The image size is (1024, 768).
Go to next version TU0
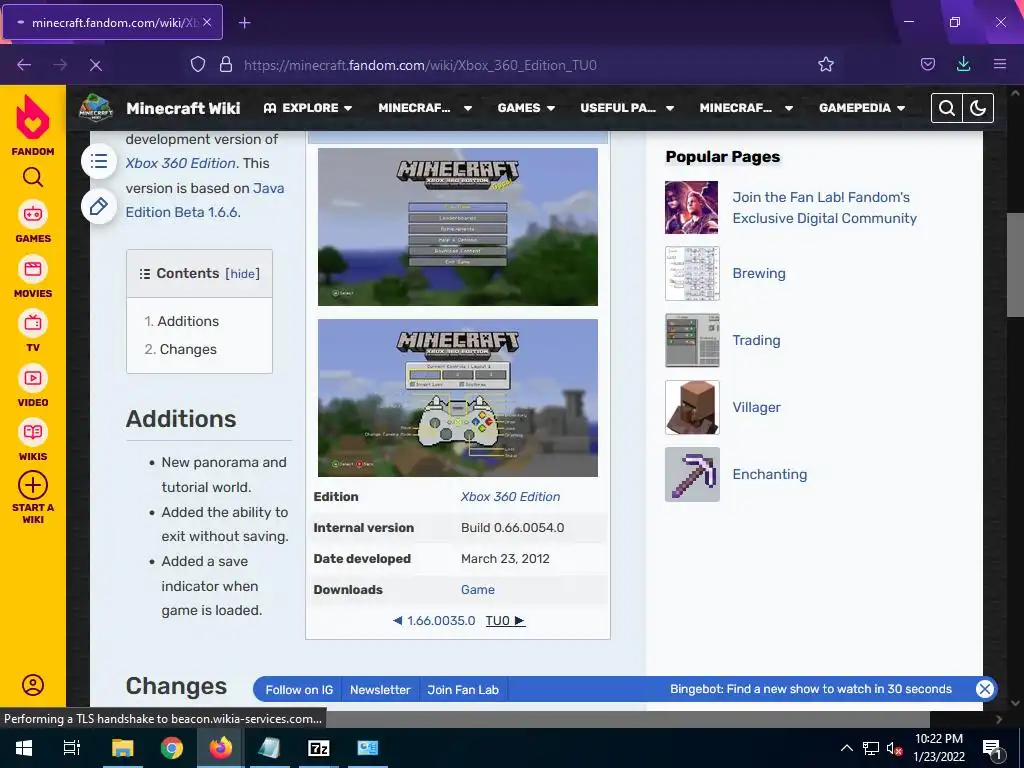click(x=505, y=620)
